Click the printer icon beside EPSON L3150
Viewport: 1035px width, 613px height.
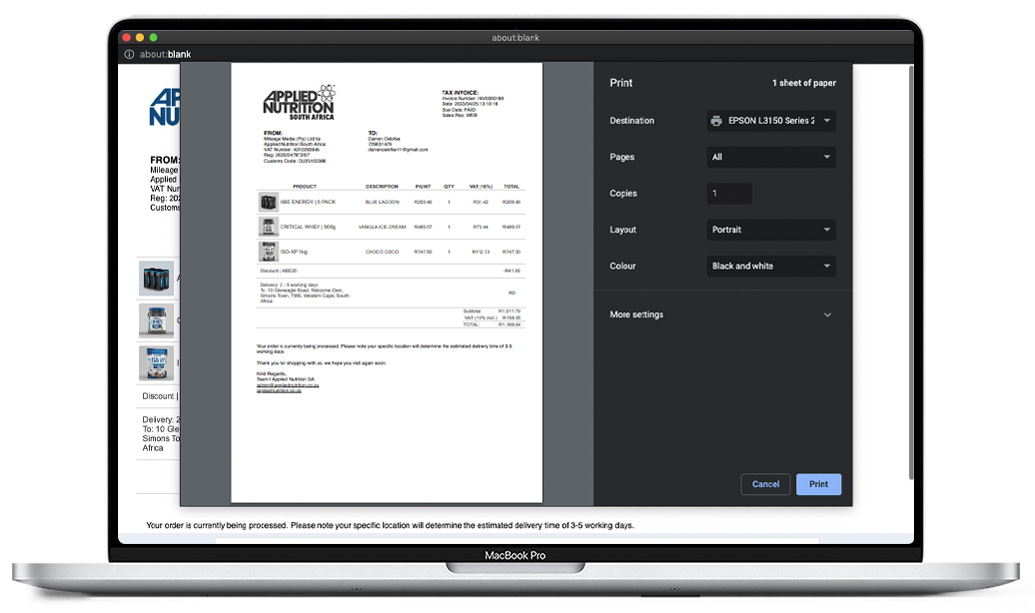click(716, 121)
